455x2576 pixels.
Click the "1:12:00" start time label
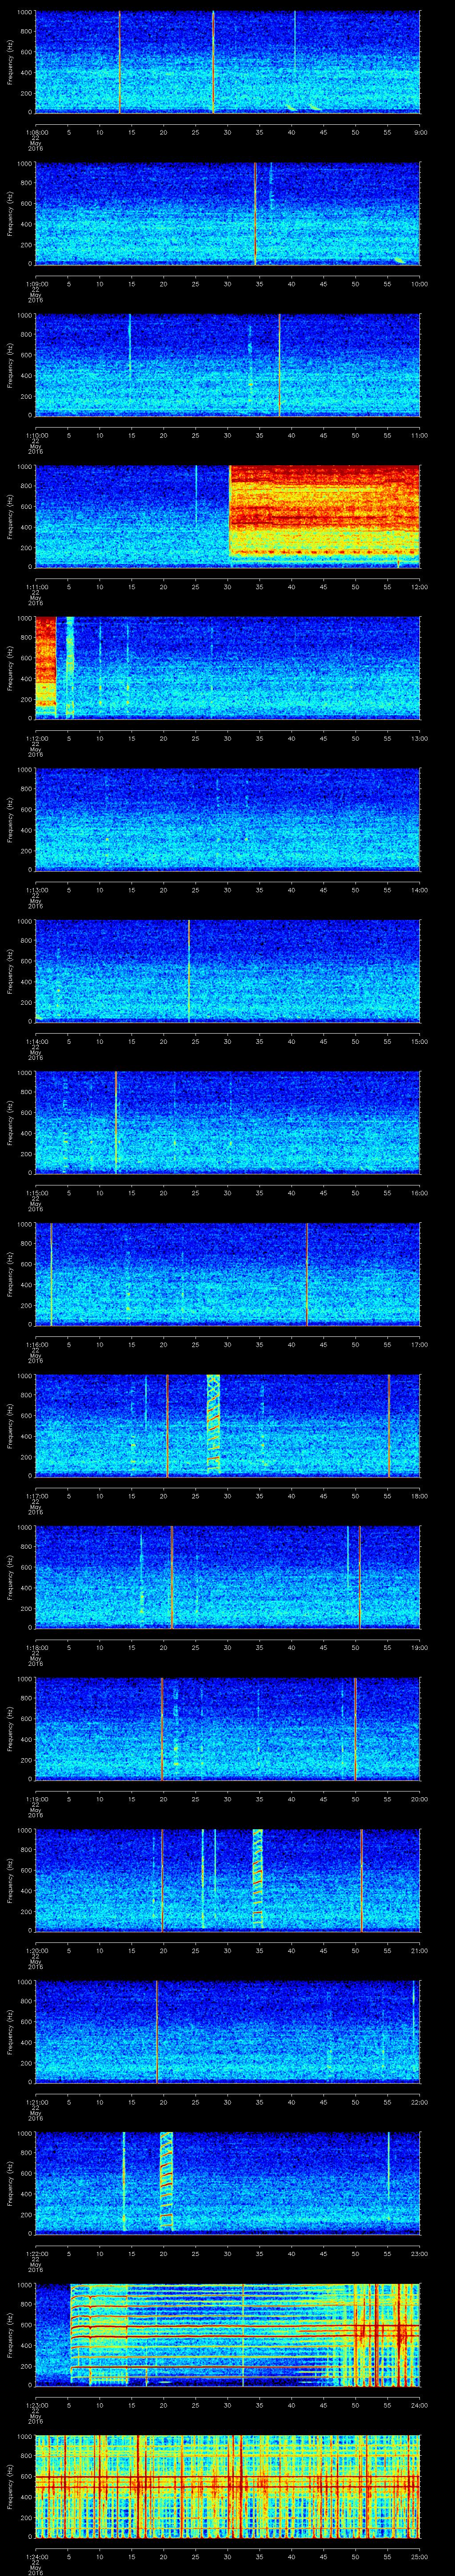pos(36,738)
